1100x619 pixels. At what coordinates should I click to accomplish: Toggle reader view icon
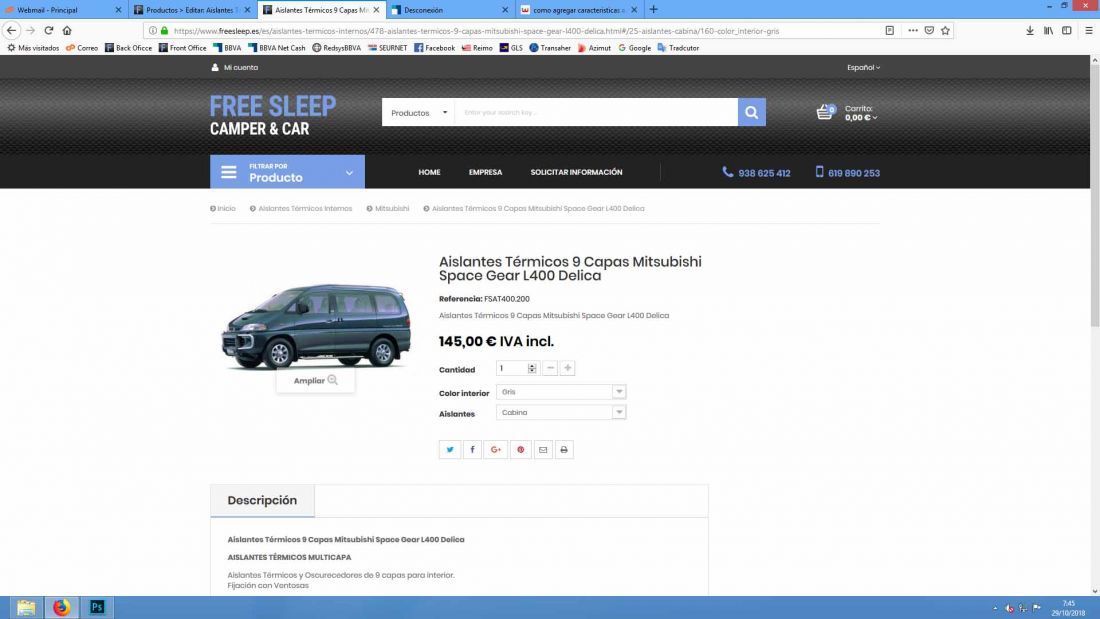tap(890, 30)
